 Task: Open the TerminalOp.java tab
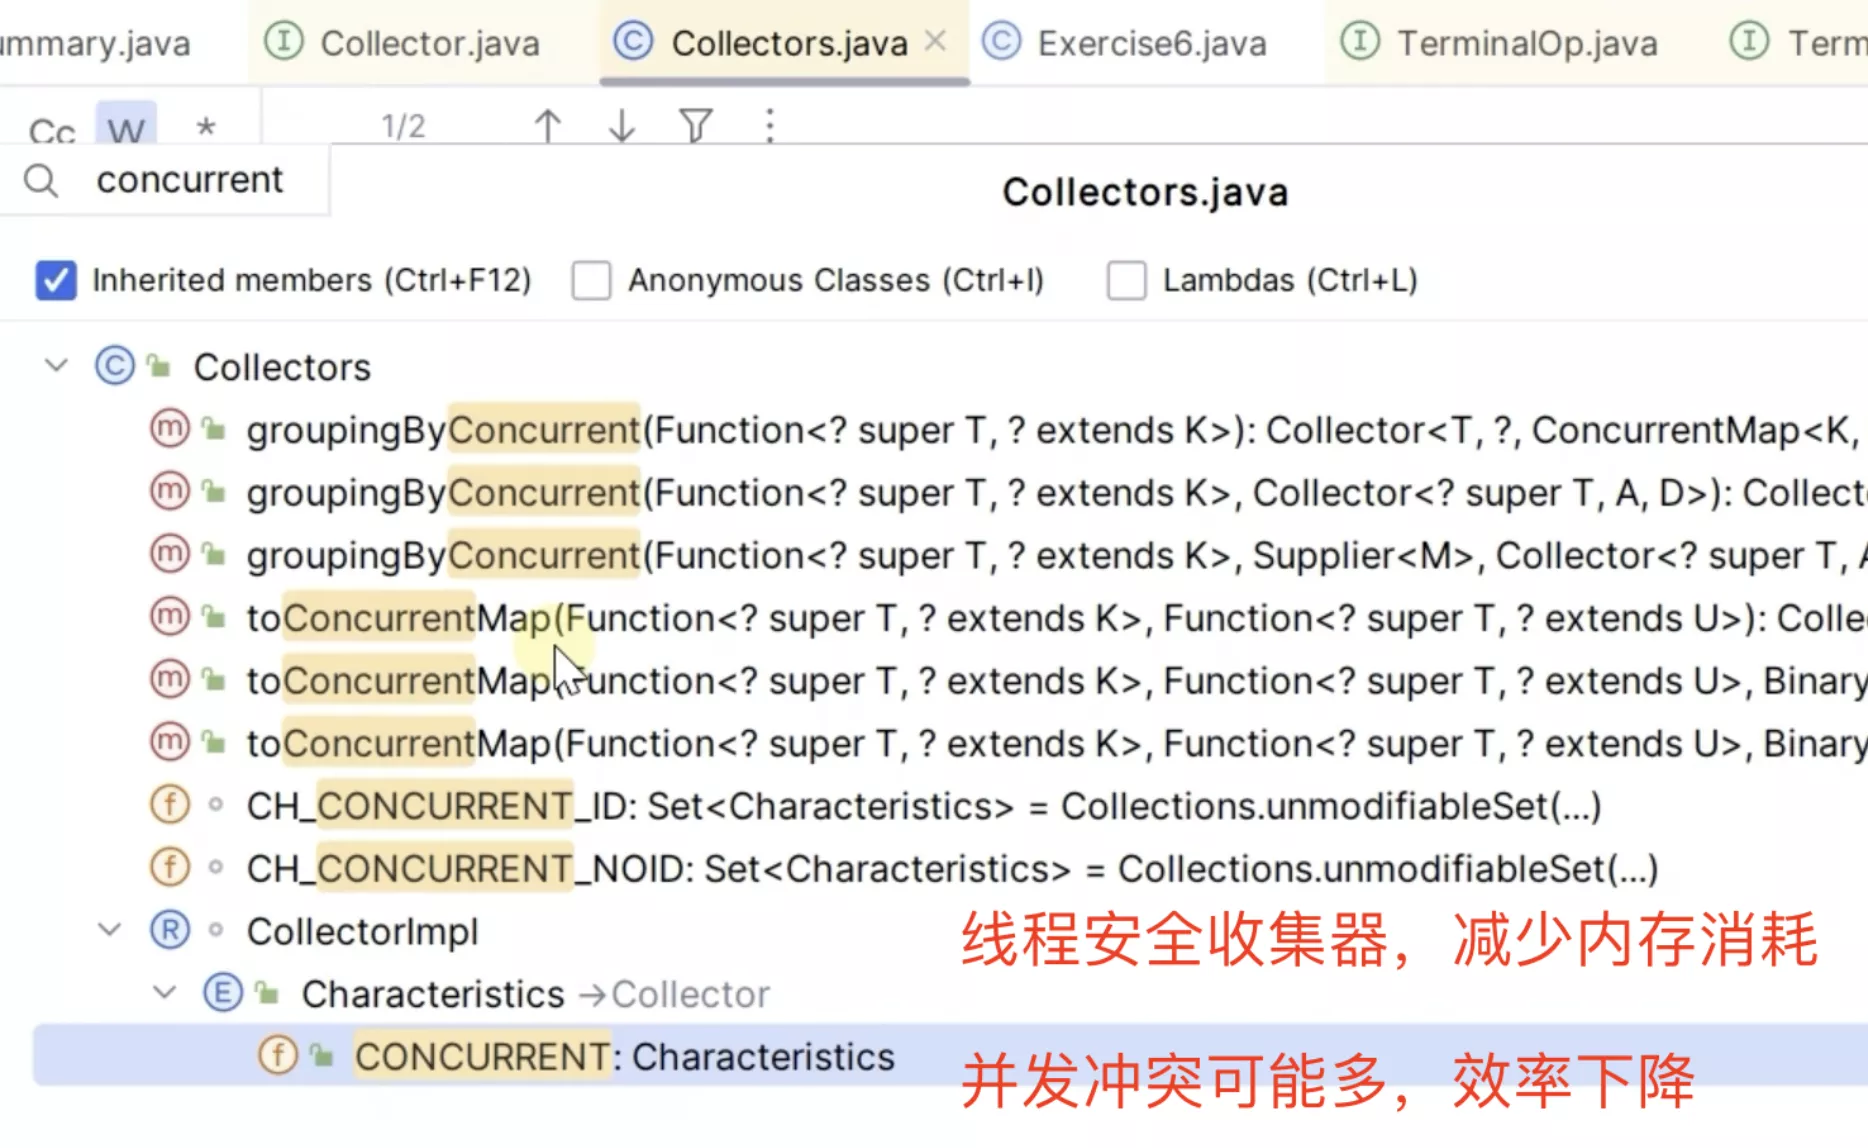coord(1499,43)
